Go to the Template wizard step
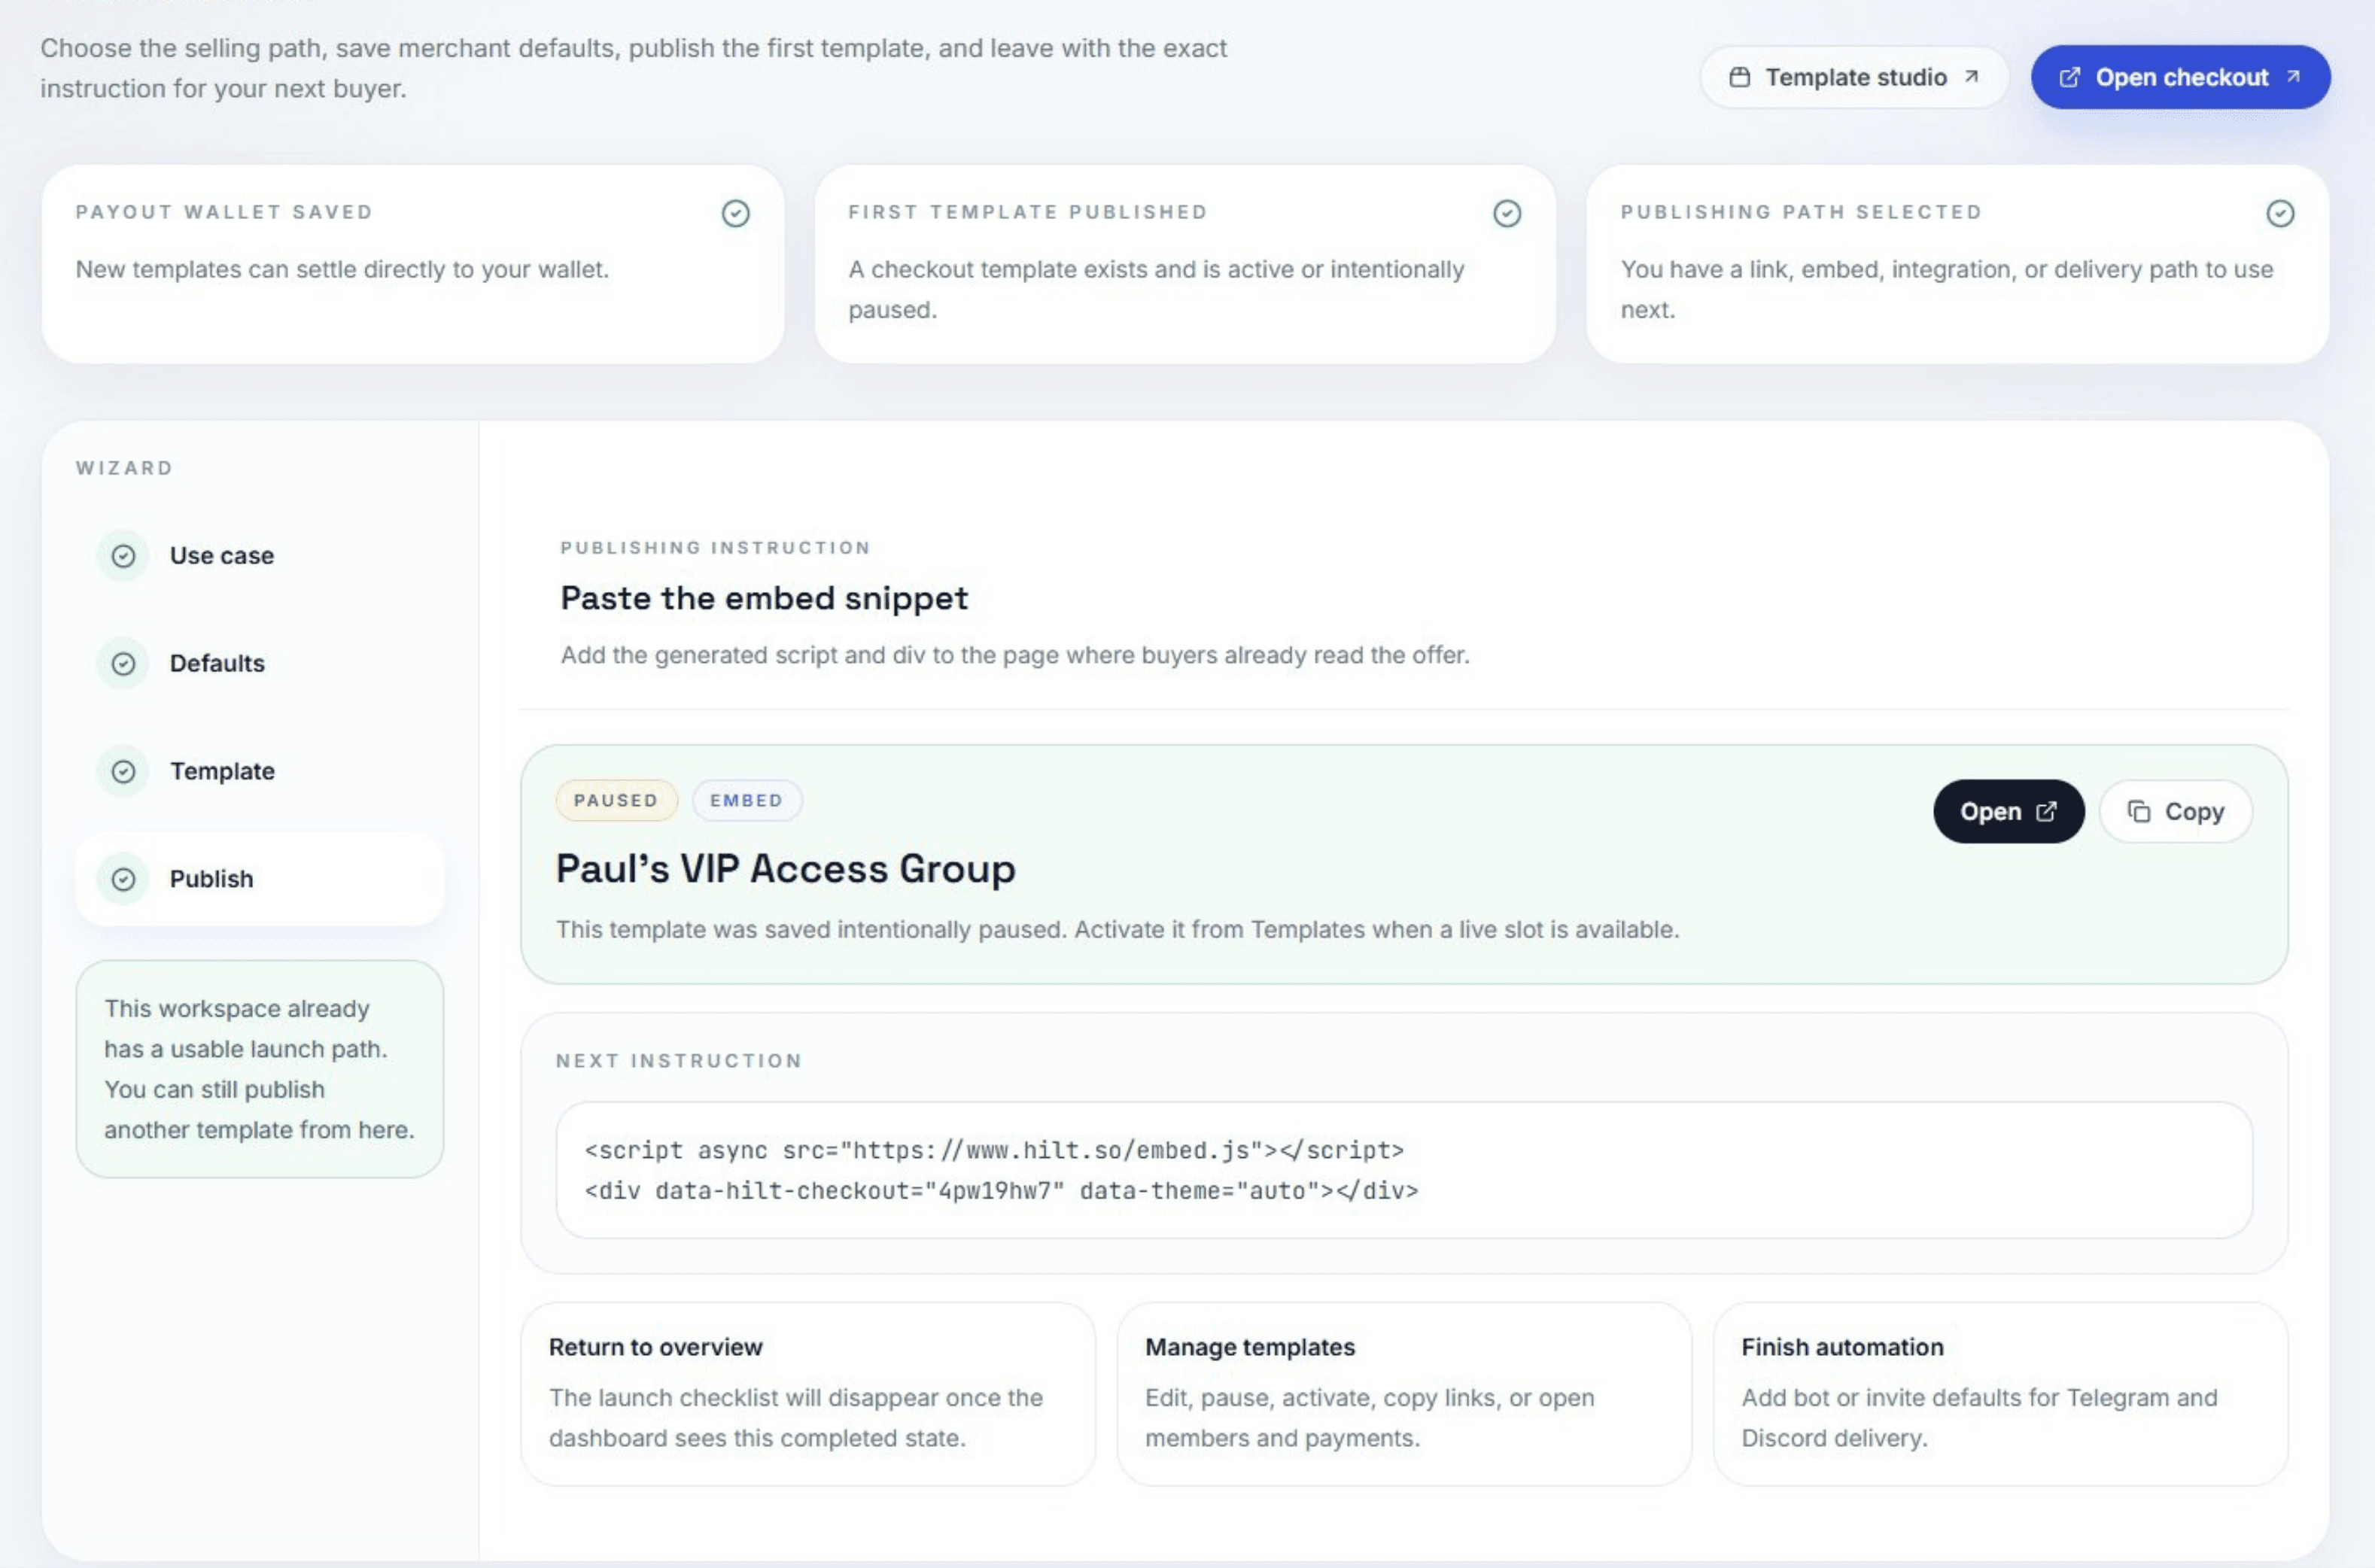Screen dimensions: 2375x1568 pos(260,771)
